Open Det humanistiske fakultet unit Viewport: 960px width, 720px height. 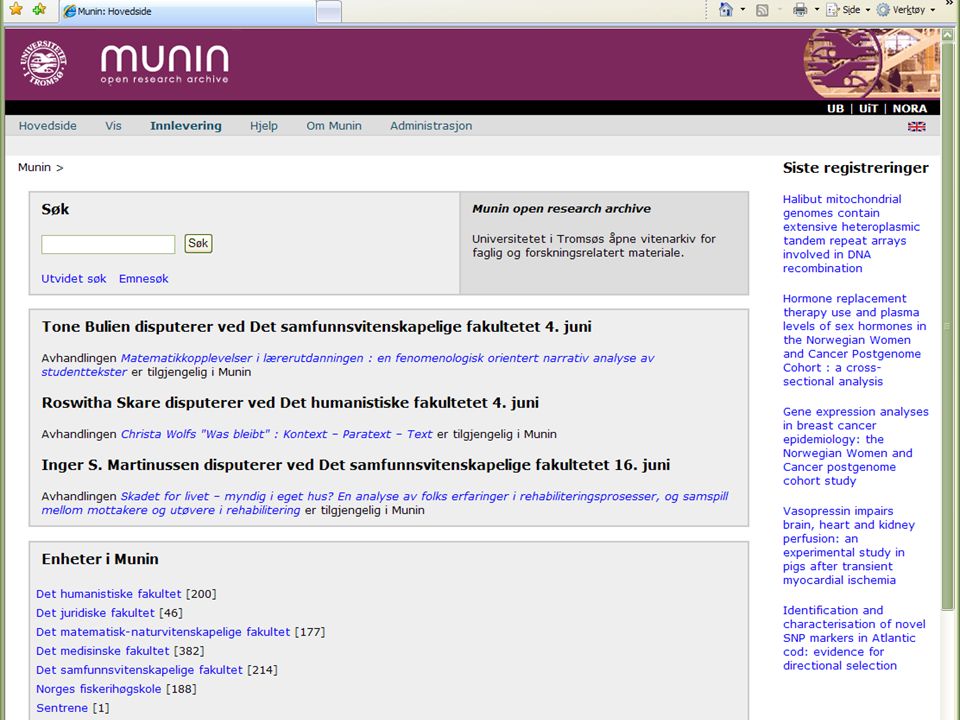click(108, 594)
